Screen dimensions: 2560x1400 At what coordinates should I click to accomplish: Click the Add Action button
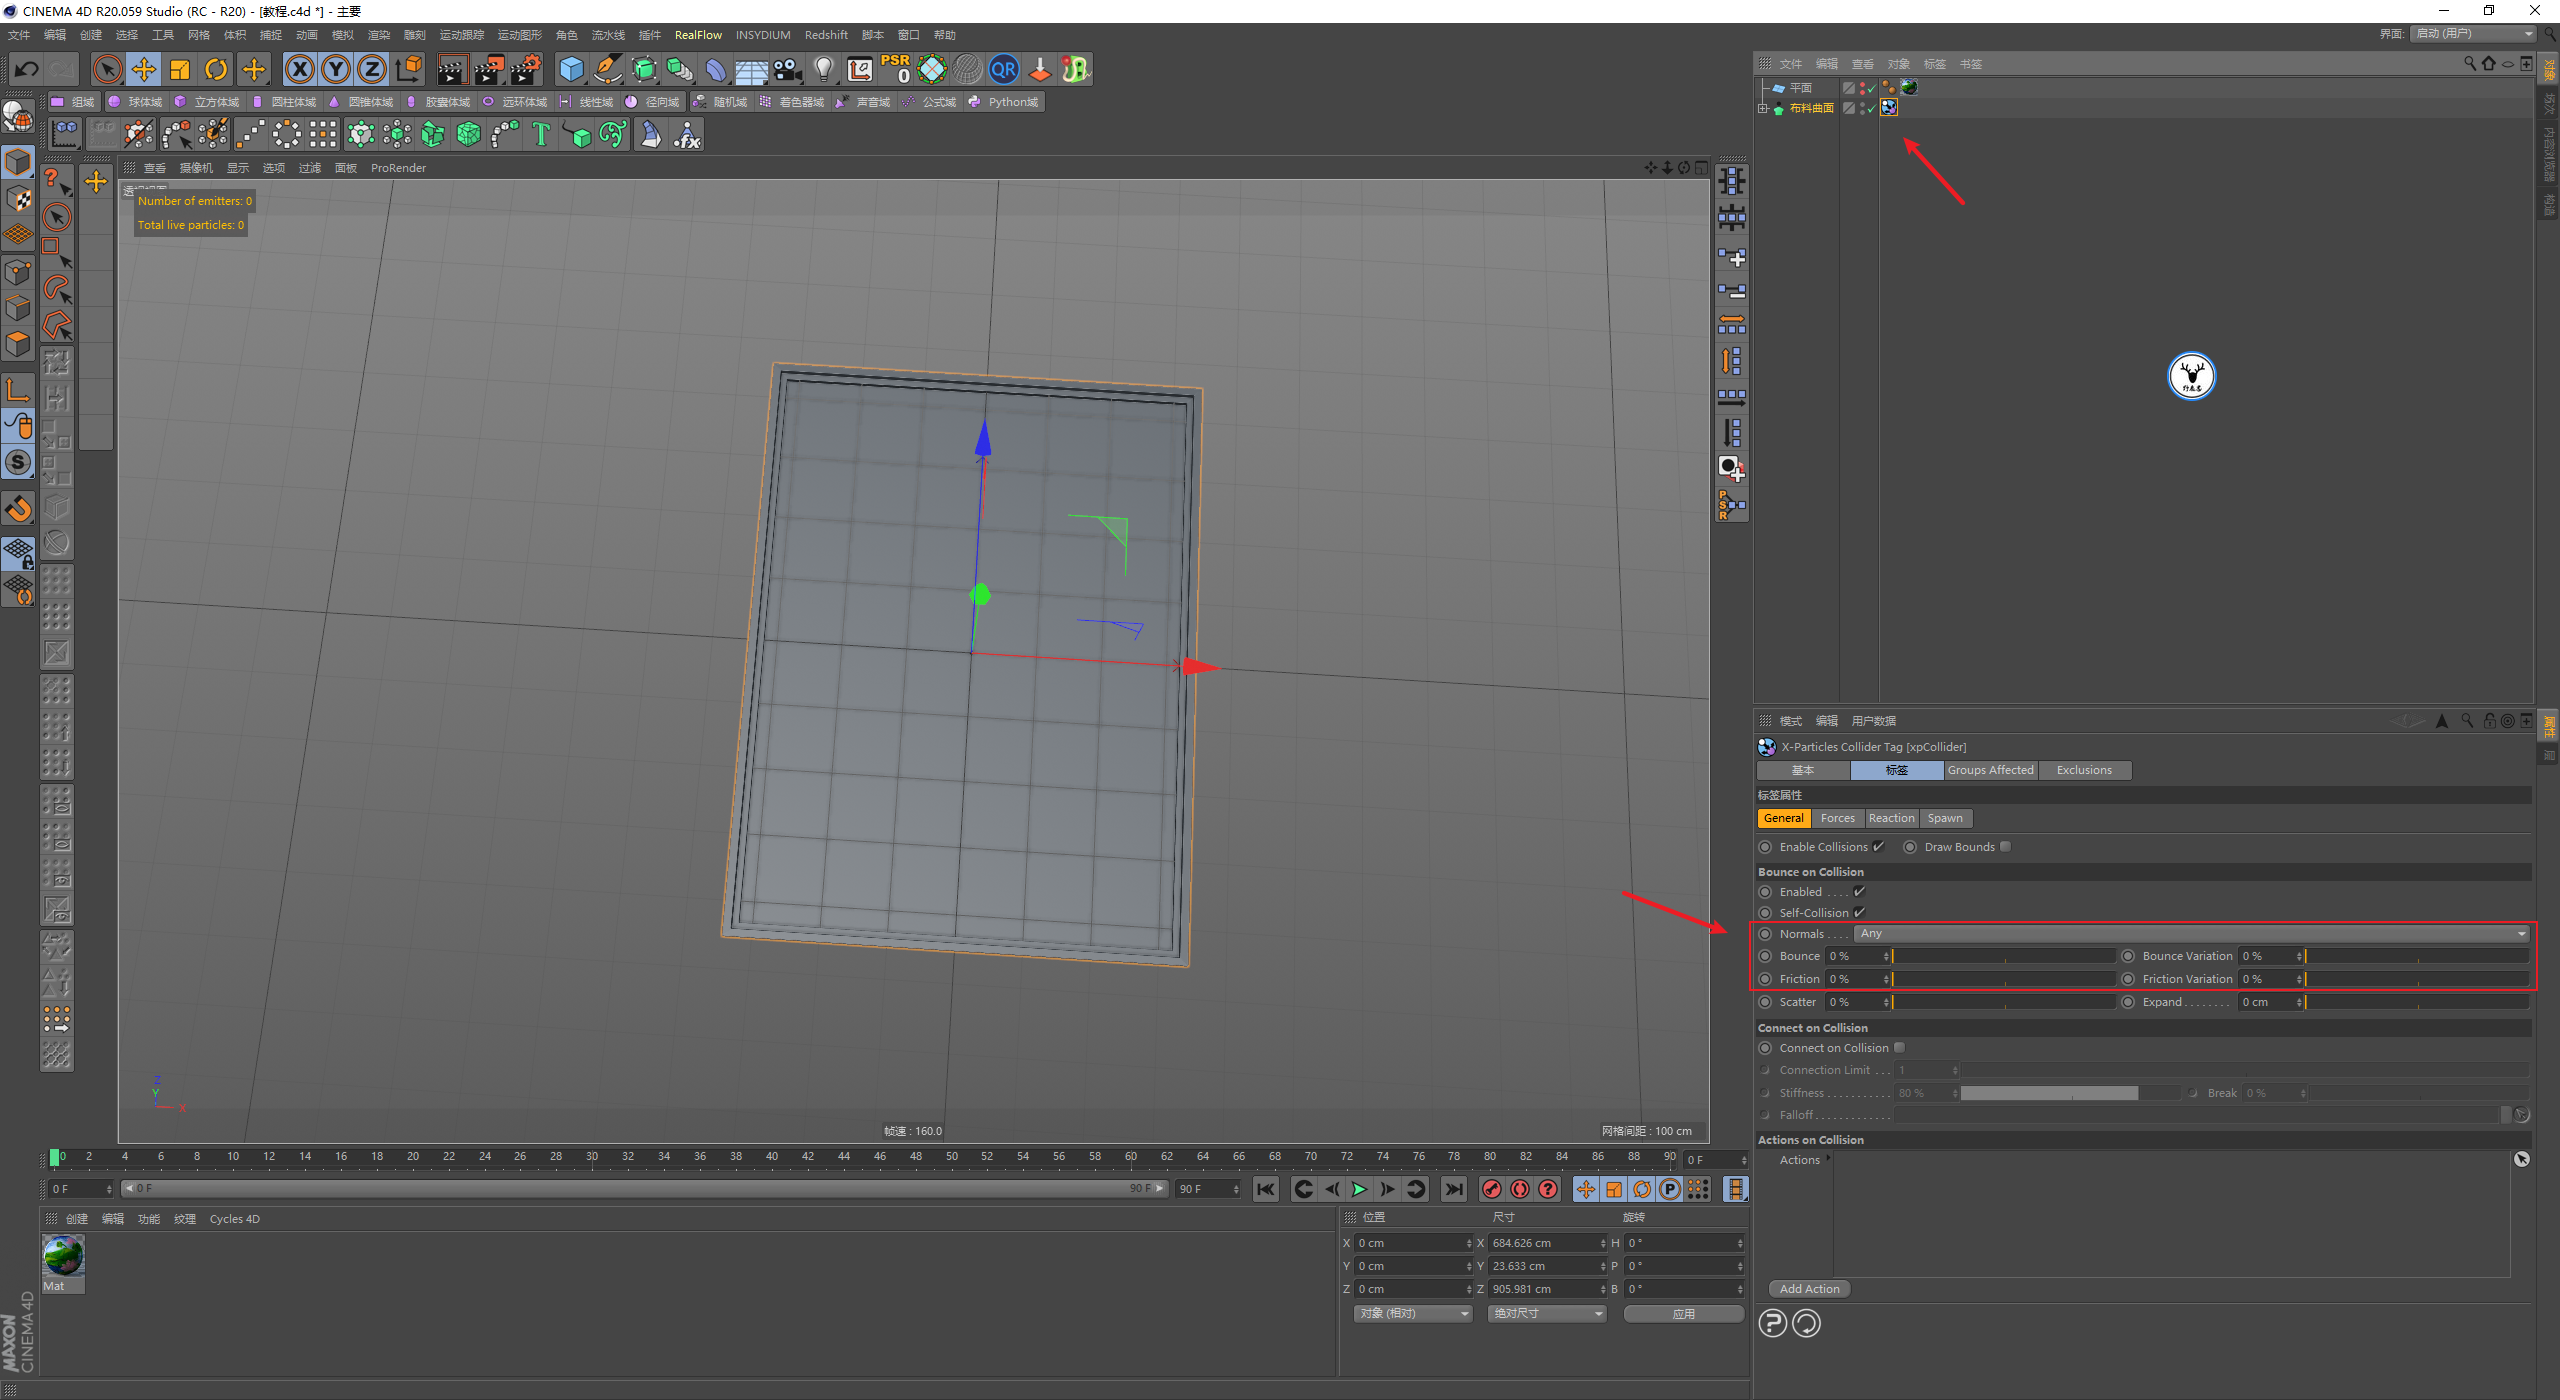point(1809,1289)
